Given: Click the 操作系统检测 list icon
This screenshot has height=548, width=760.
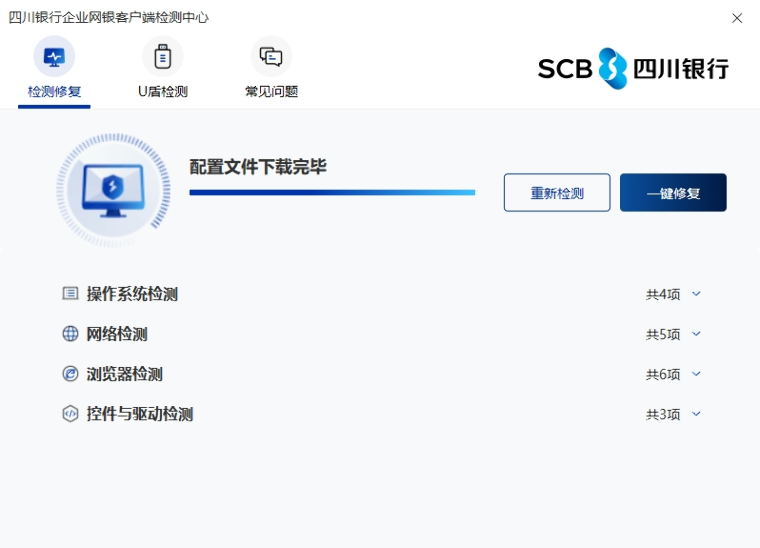Looking at the screenshot, I should tap(70, 293).
